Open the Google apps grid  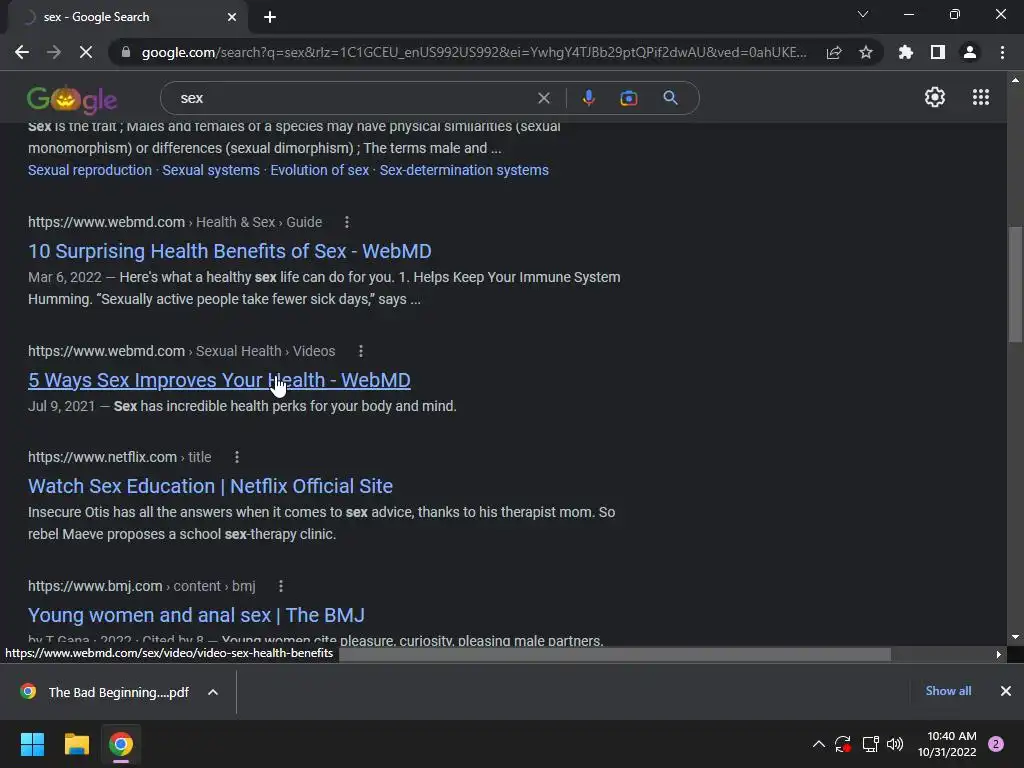pos(981,97)
